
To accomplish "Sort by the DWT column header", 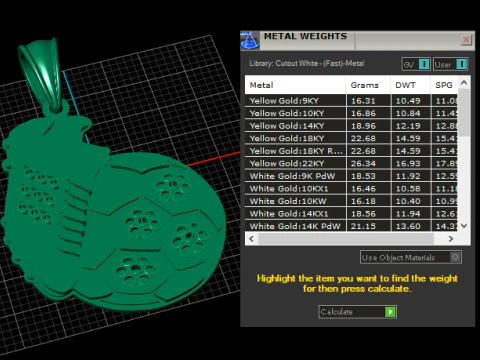I will point(410,85).
